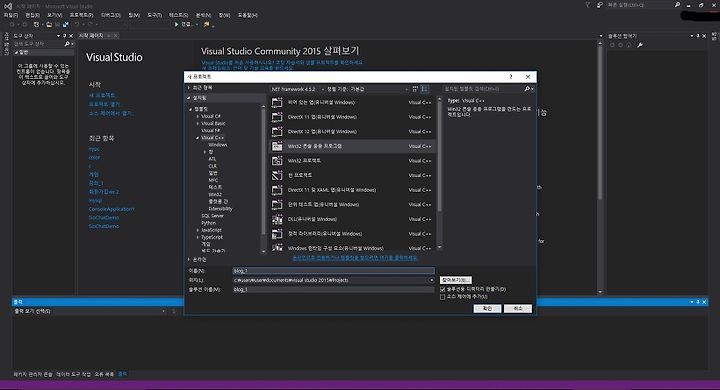Select the SQL Server templates node
The height and width of the screenshot is (390, 720).
click(x=213, y=216)
